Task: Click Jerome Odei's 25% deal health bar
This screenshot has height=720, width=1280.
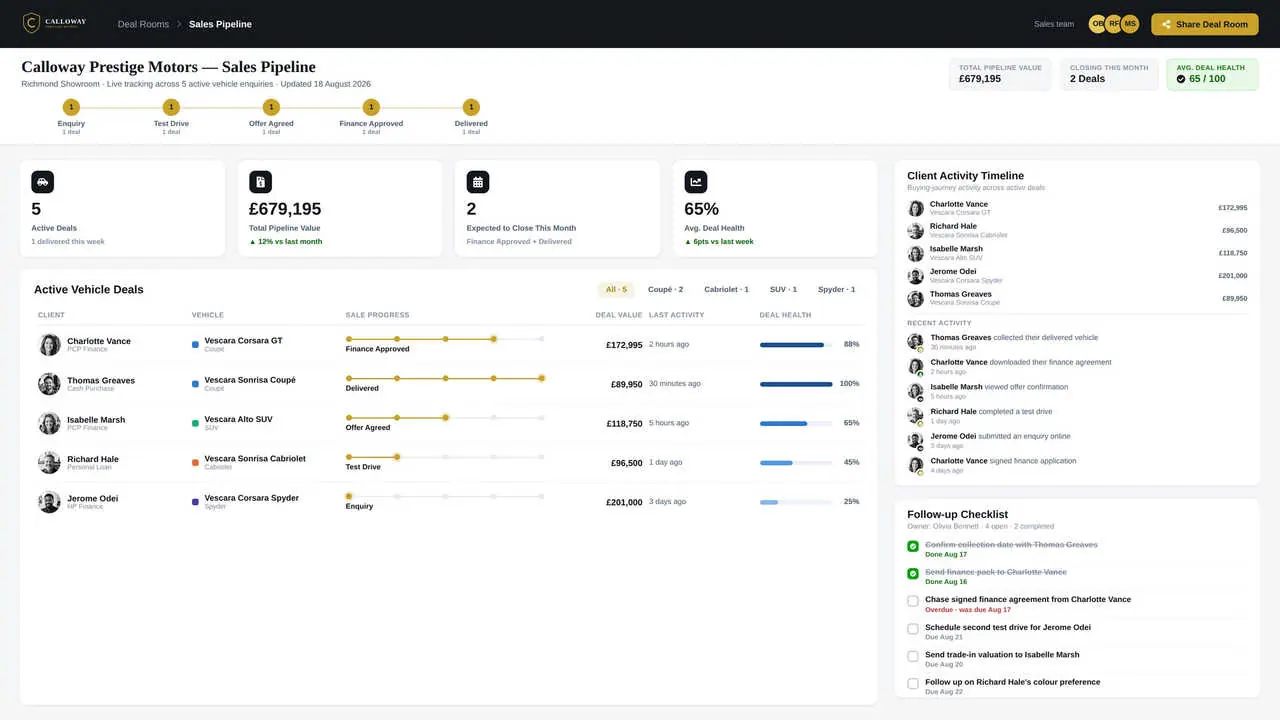Action: tap(796, 502)
